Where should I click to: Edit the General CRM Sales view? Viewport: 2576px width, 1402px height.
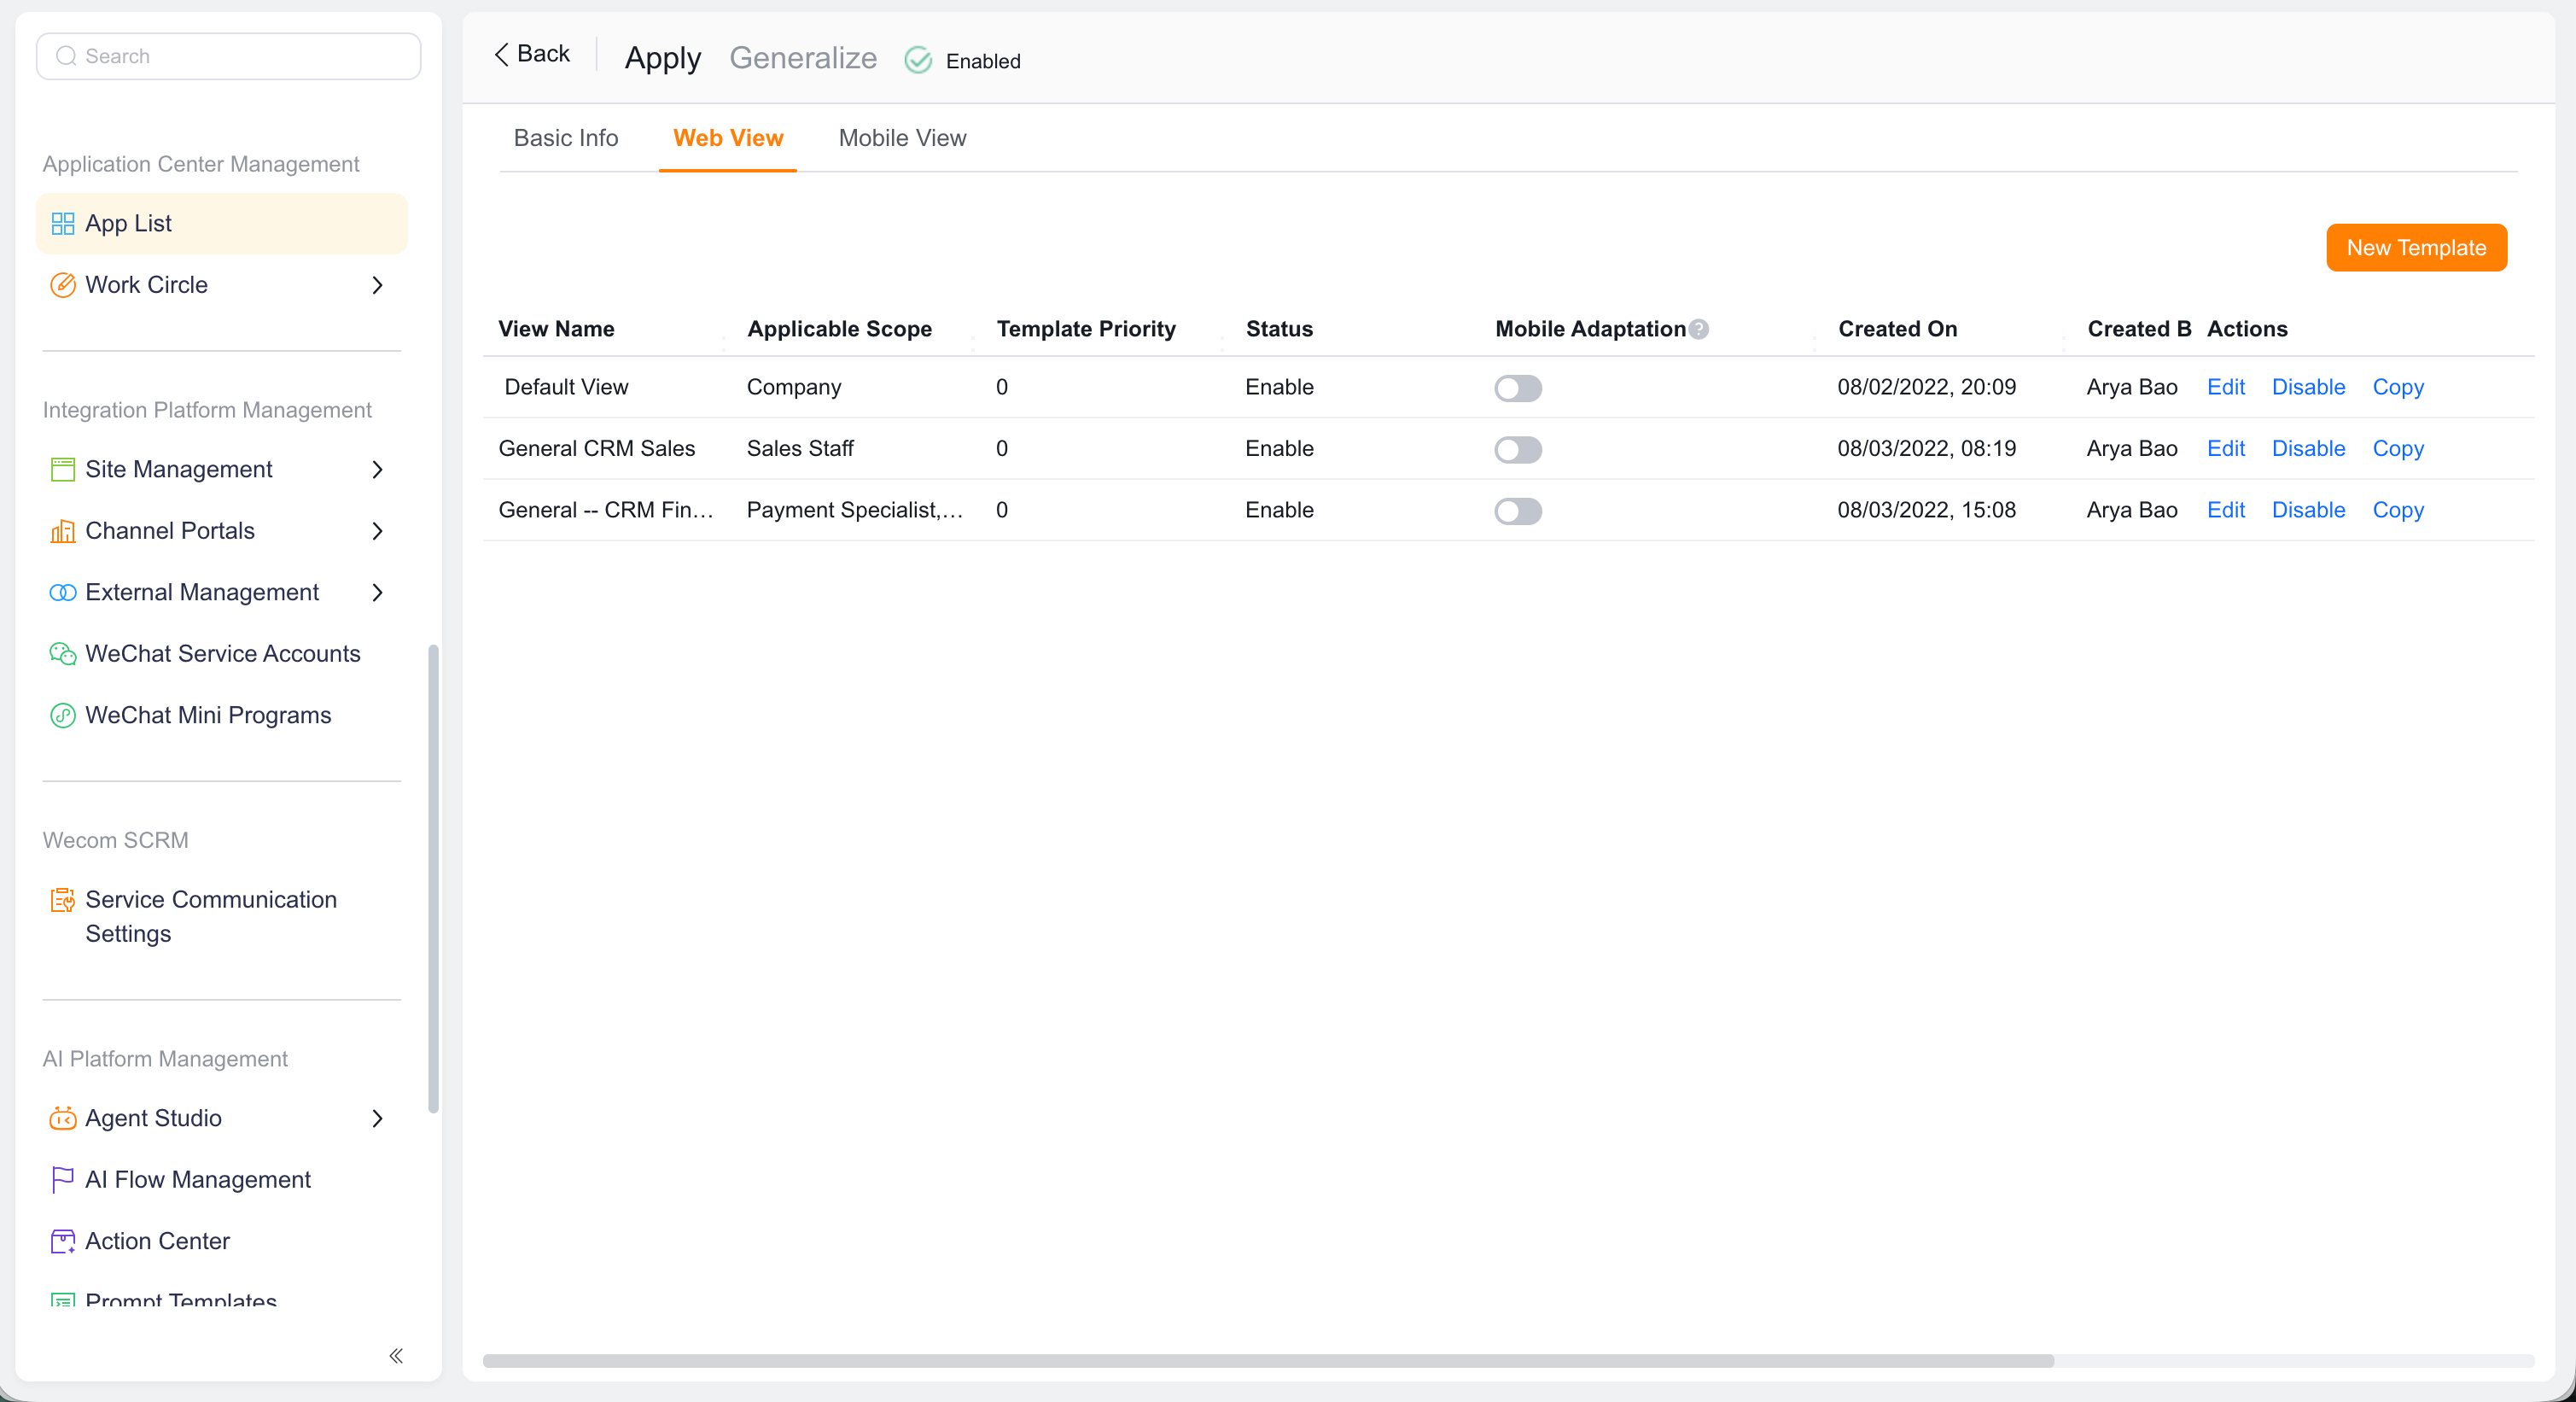(2226, 449)
